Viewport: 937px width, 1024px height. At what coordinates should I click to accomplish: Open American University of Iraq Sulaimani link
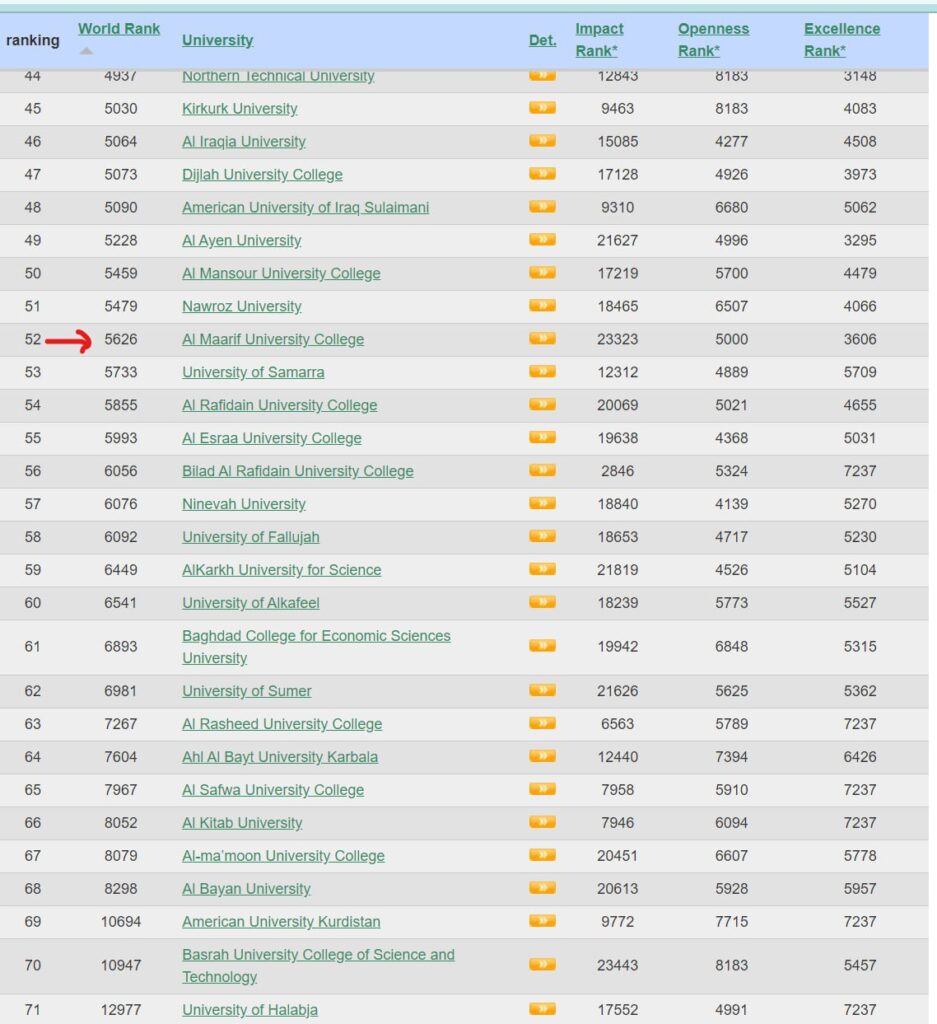coord(306,208)
